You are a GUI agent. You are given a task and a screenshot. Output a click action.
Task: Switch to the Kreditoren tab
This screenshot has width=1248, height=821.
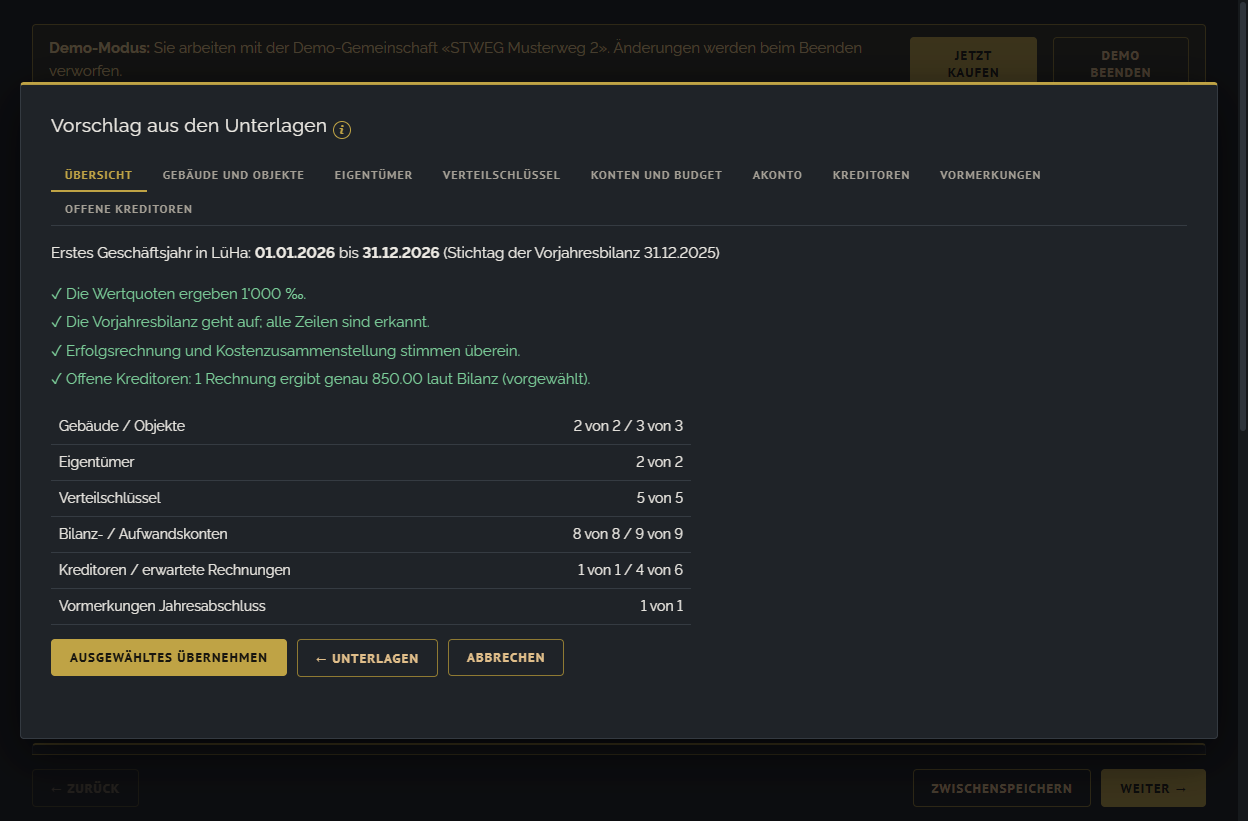point(871,175)
